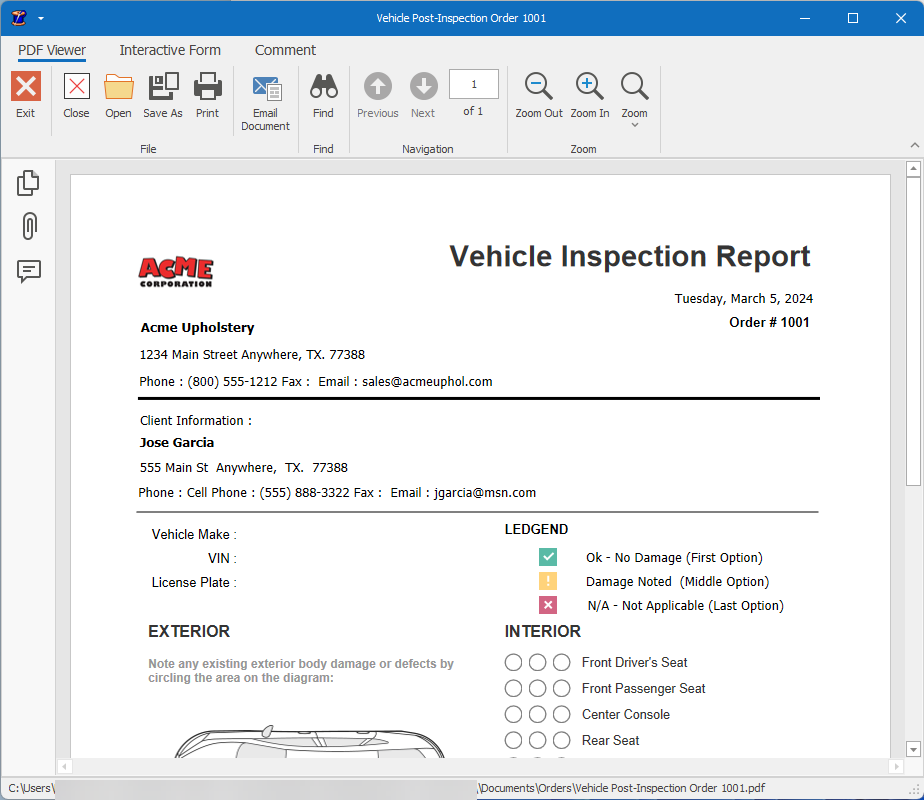
Task: Open the Zoom level dropdown
Action: pos(634,96)
